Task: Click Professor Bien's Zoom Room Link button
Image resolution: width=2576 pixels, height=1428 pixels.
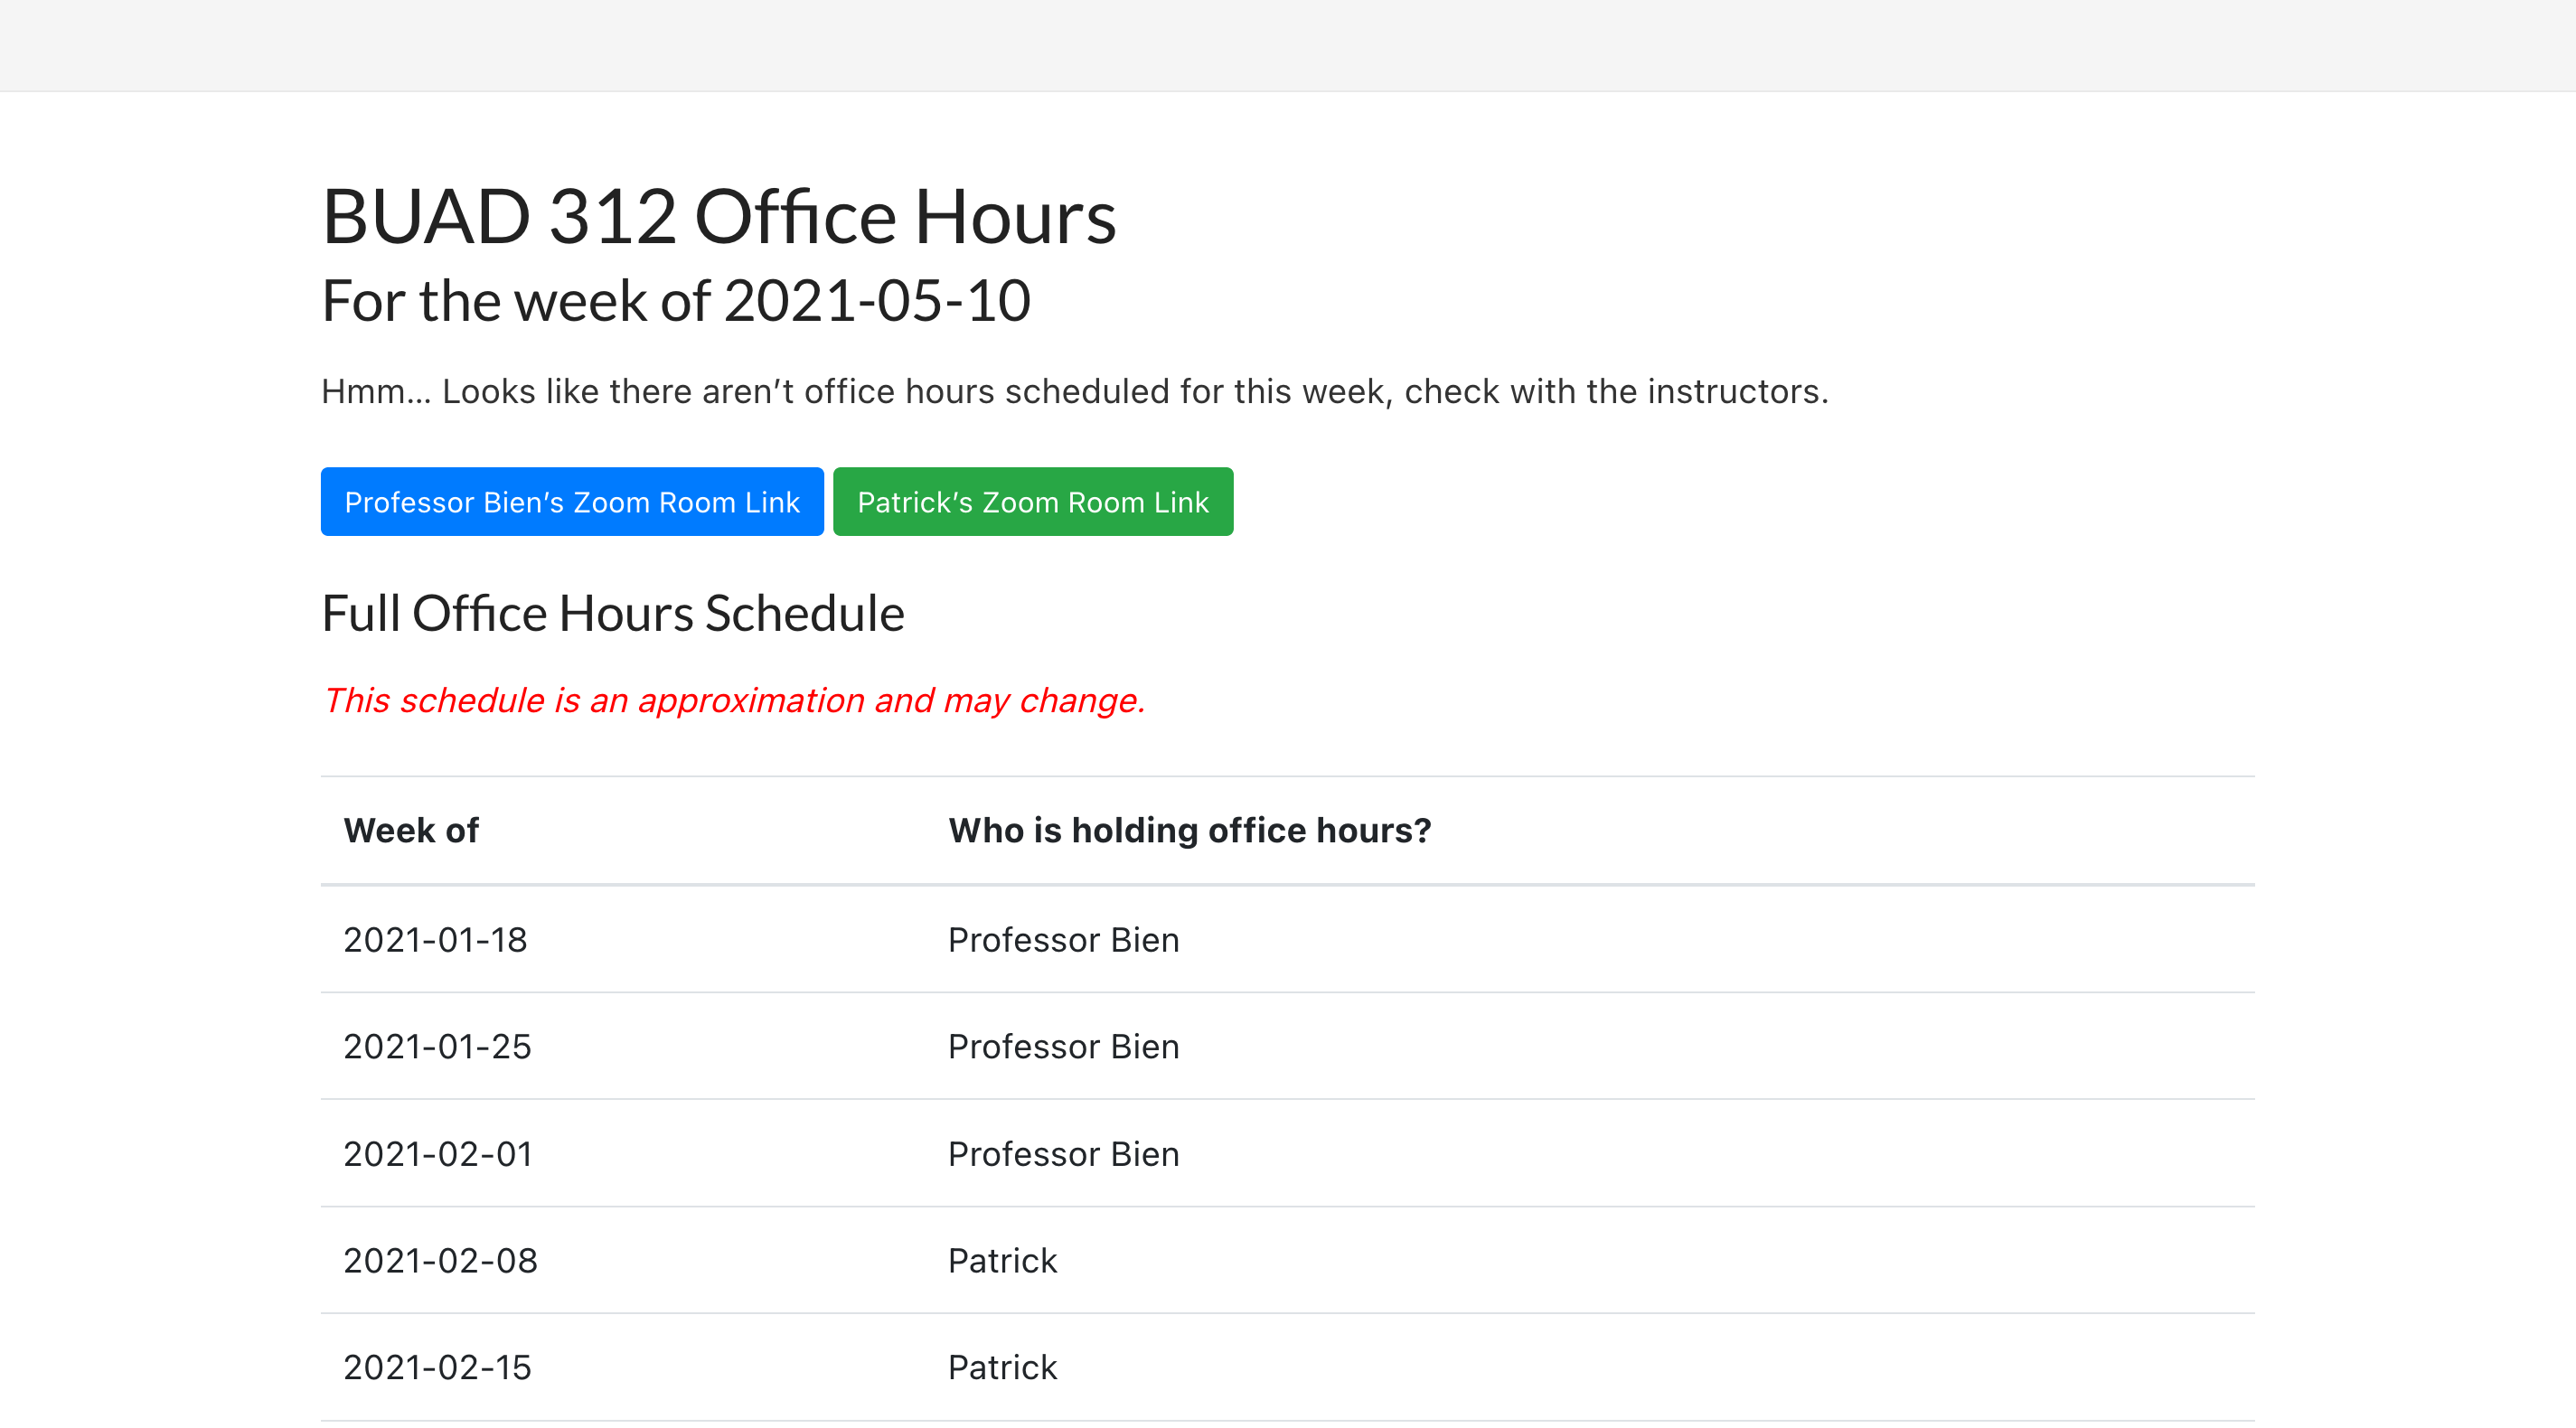Action: coord(571,501)
